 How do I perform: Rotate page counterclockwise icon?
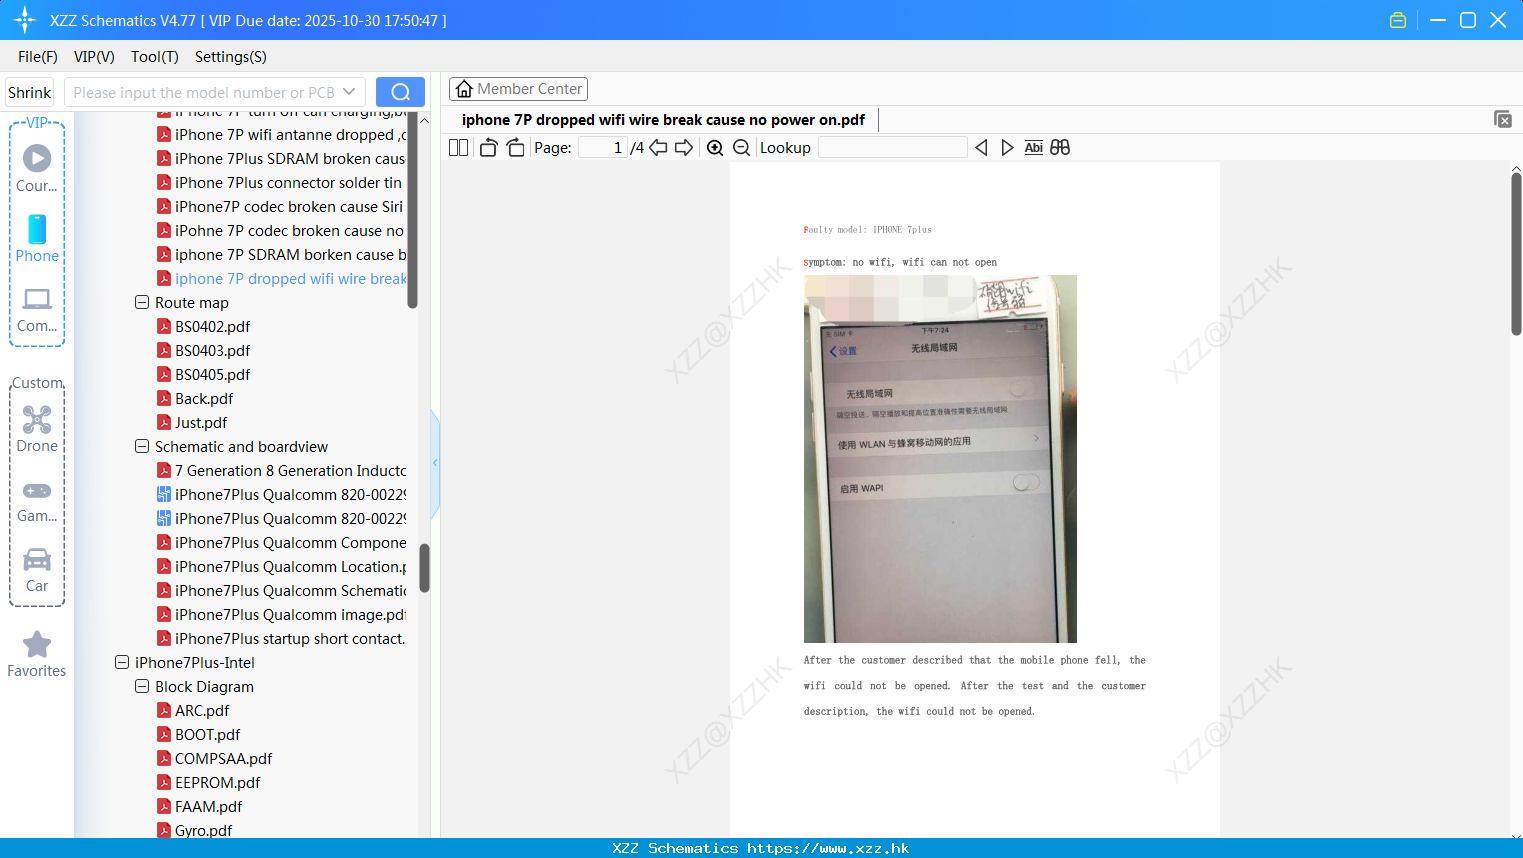point(488,147)
